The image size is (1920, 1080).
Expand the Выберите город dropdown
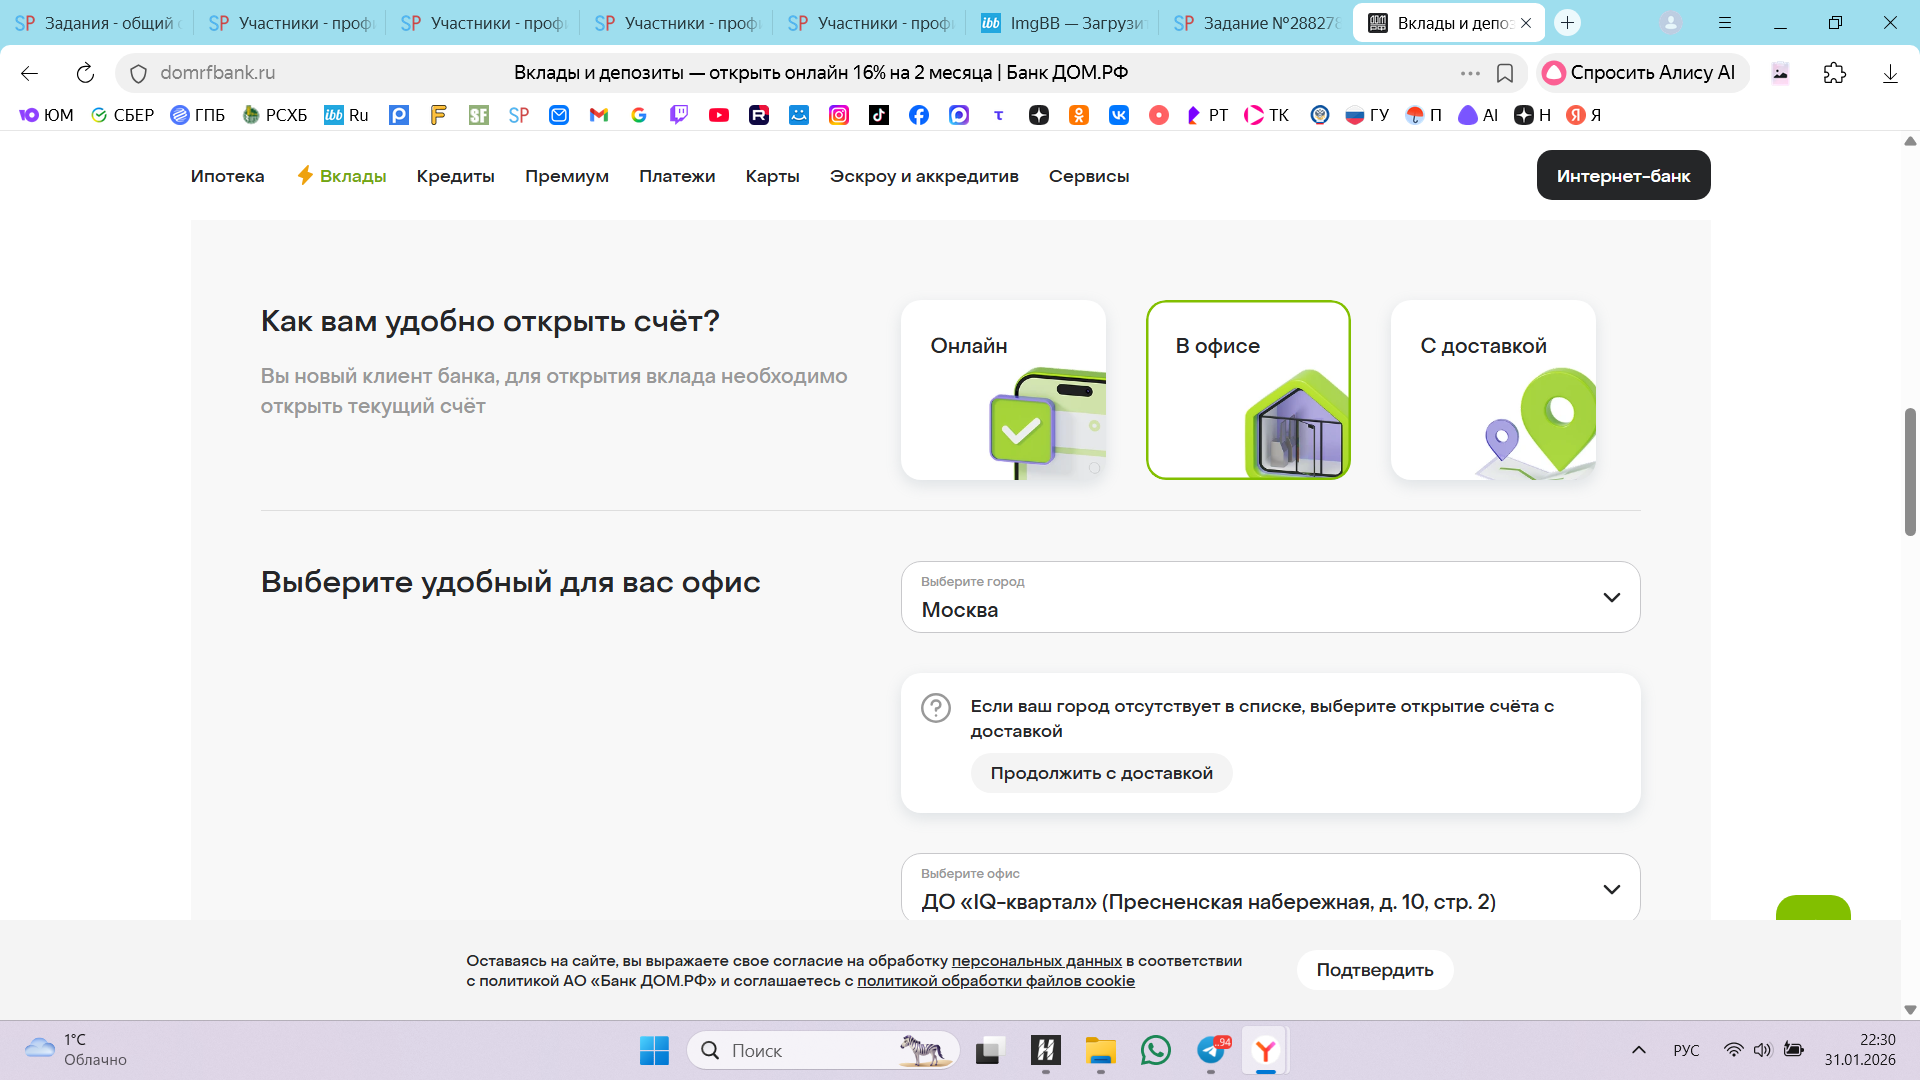pos(1270,597)
